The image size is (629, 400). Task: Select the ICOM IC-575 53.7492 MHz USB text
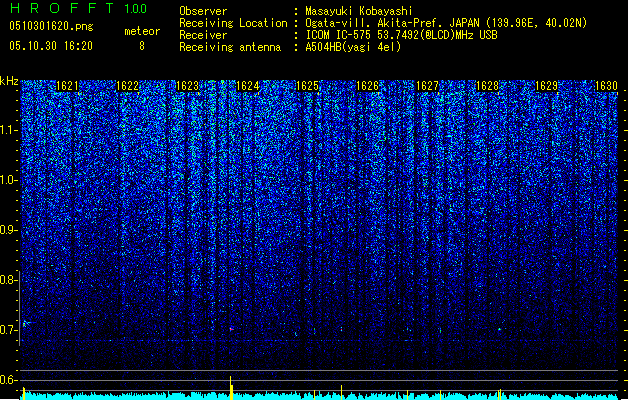pyautogui.click(x=401, y=35)
